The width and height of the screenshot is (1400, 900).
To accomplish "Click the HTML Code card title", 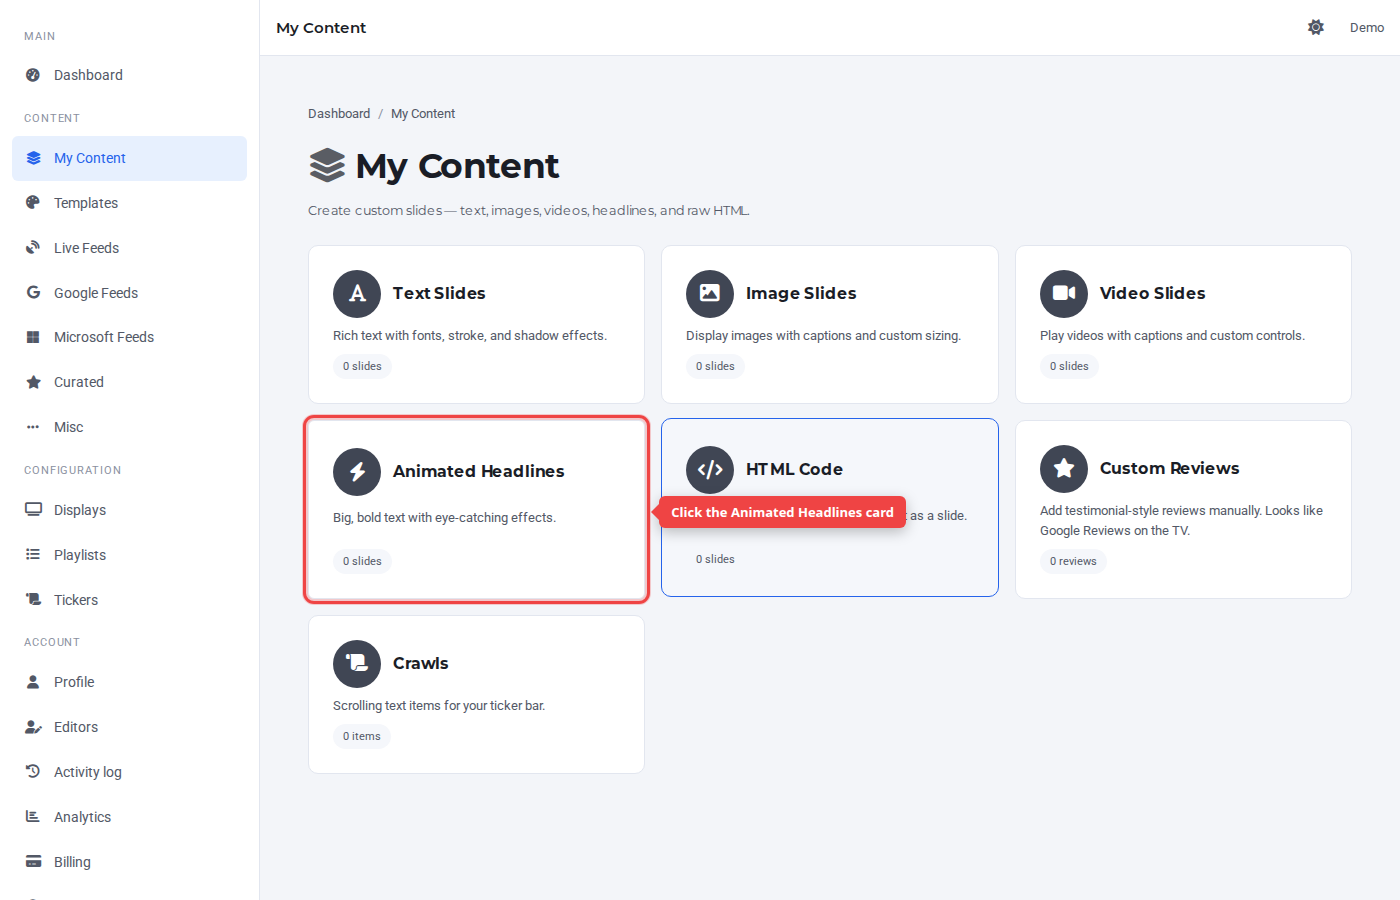I will pos(794,469).
